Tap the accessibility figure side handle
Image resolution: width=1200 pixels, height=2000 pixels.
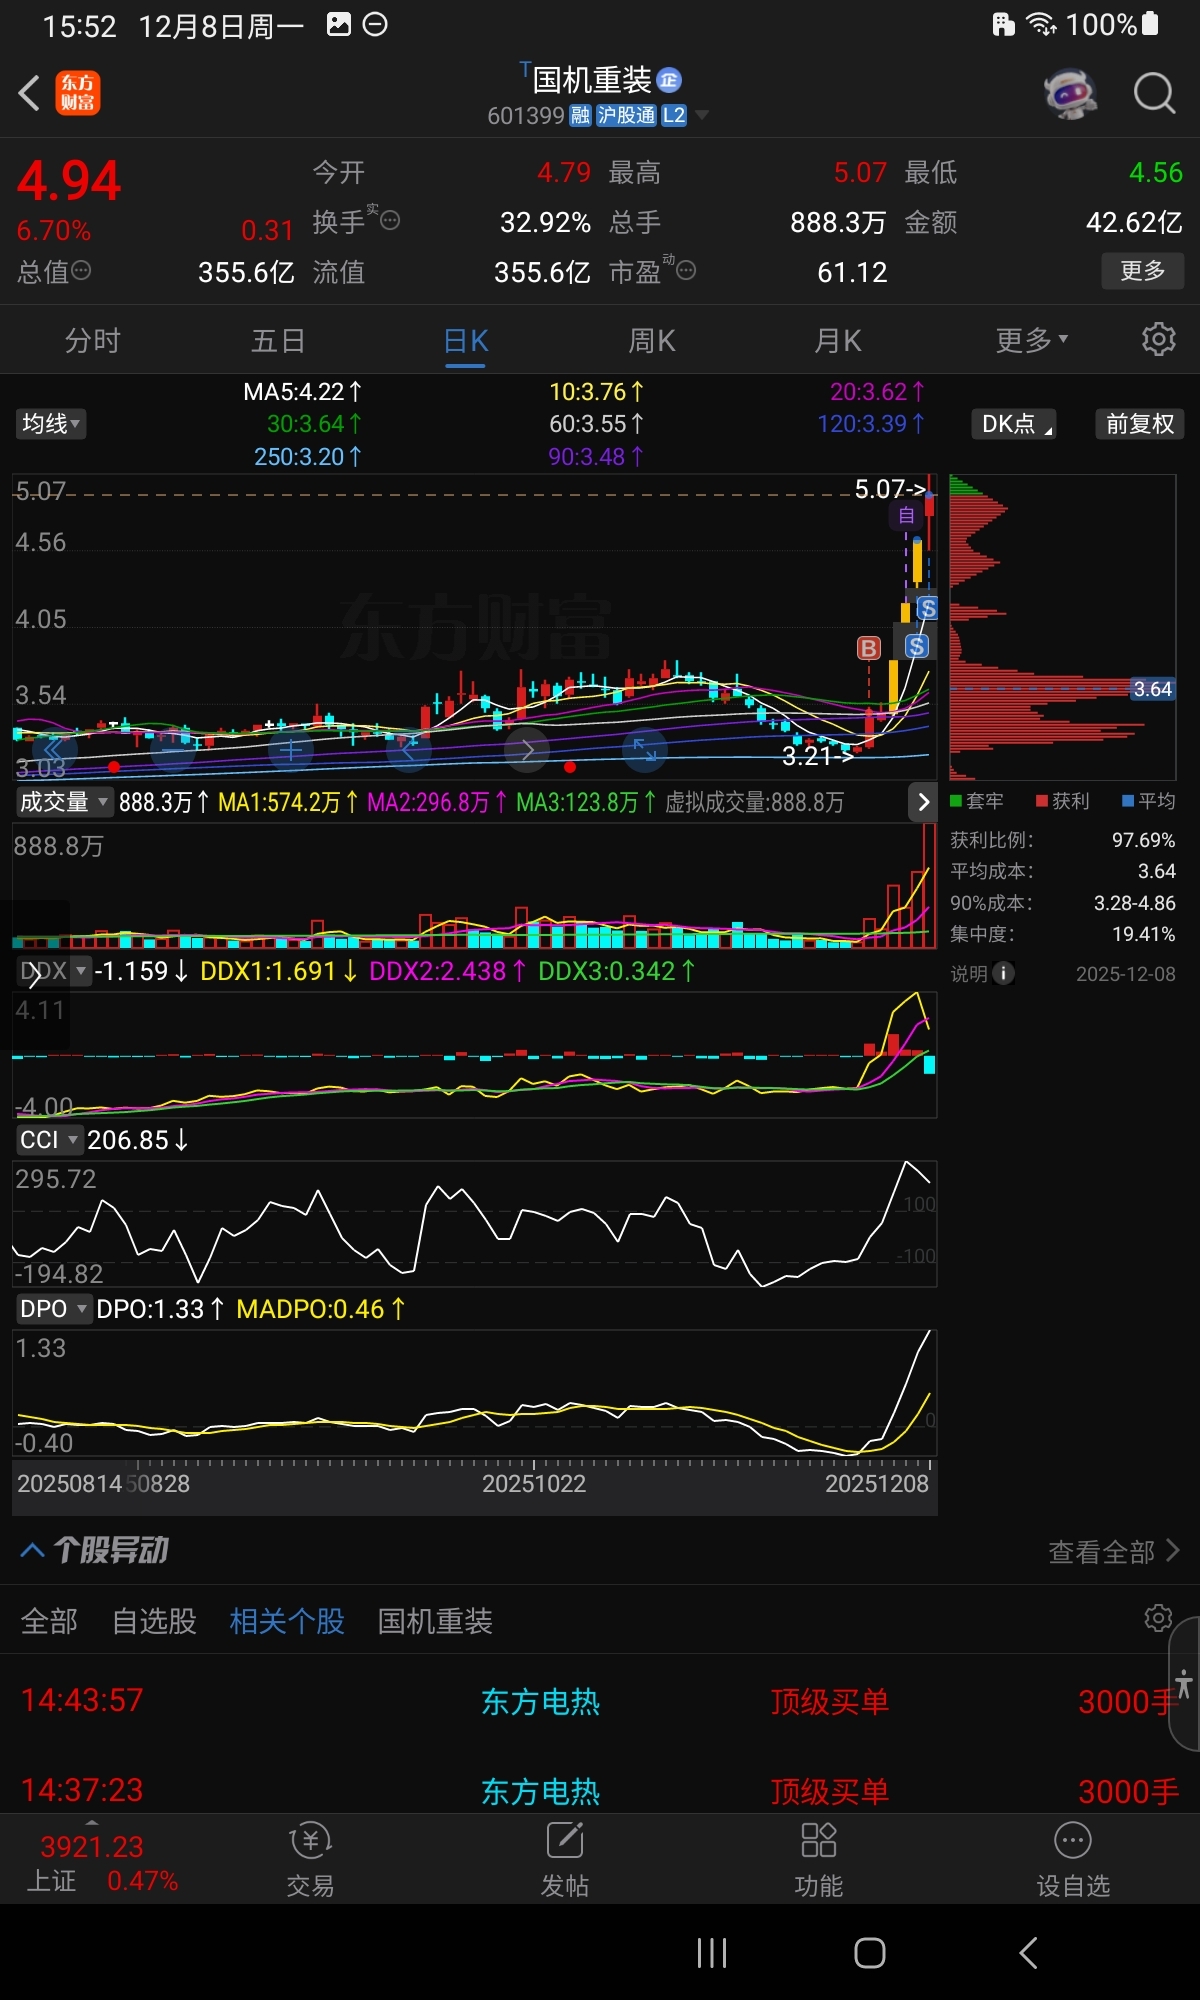1184,1684
